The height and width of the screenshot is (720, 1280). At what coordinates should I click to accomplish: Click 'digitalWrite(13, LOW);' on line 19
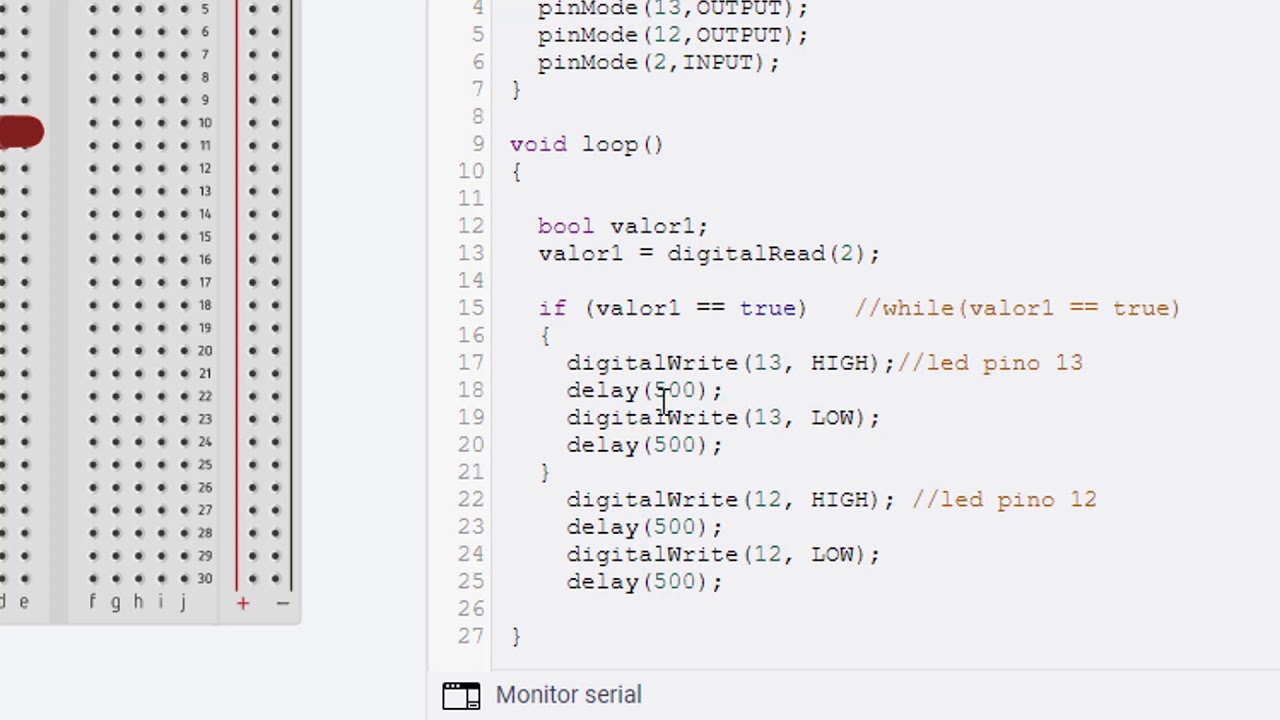coord(723,417)
